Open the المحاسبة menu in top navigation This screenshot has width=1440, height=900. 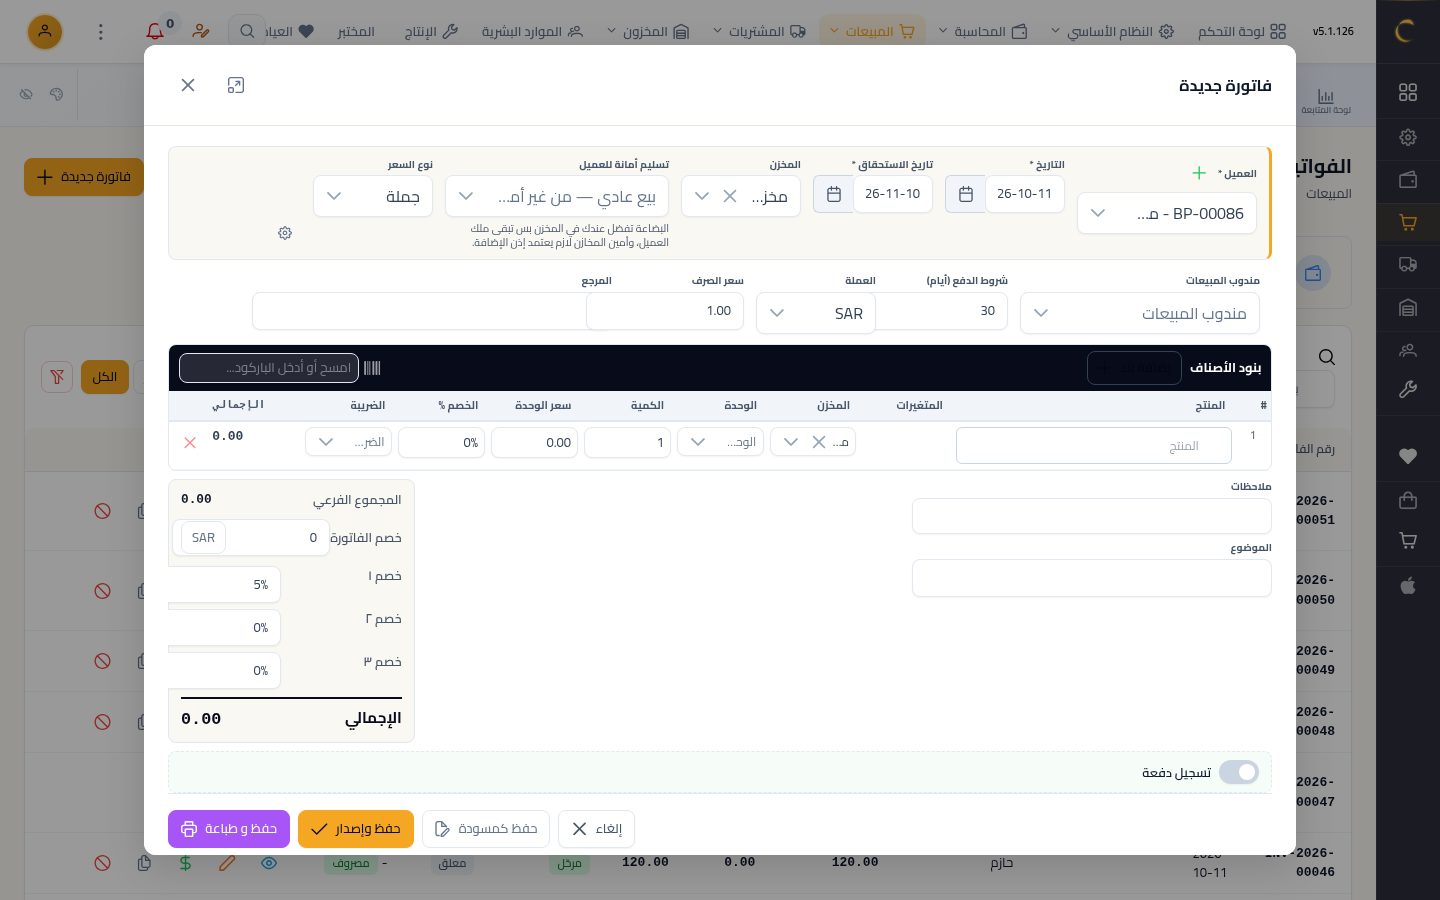tap(985, 32)
